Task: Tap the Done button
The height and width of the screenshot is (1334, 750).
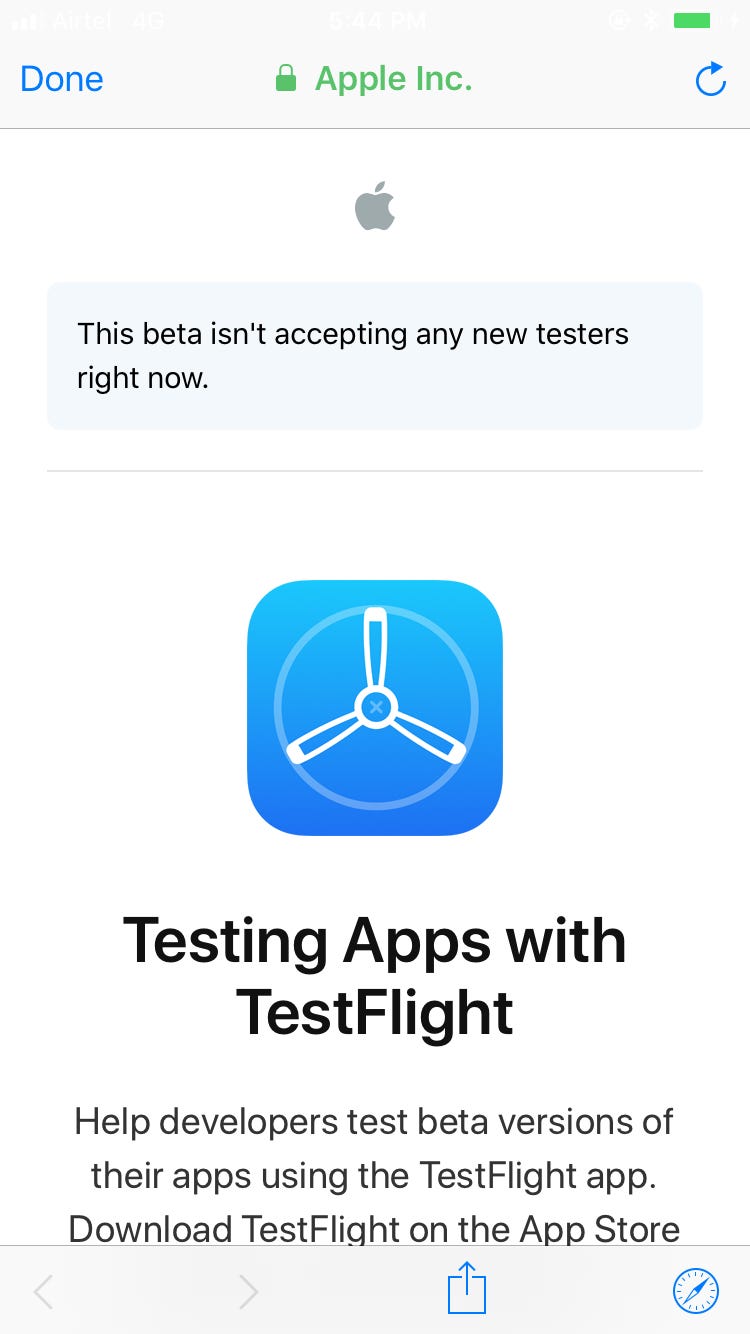Action: click(x=62, y=79)
